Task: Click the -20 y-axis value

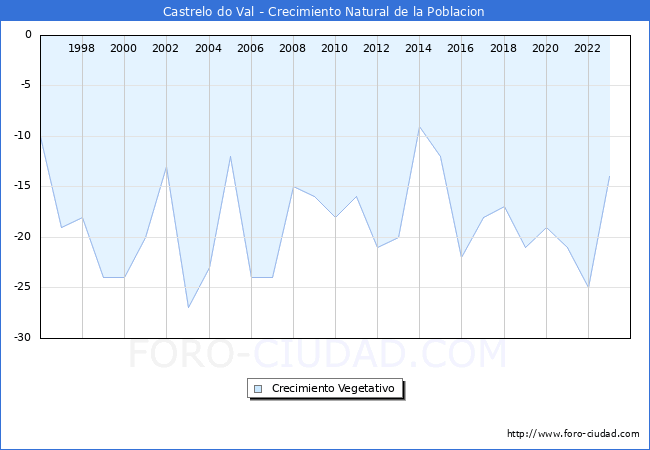Action: point(22,237)
